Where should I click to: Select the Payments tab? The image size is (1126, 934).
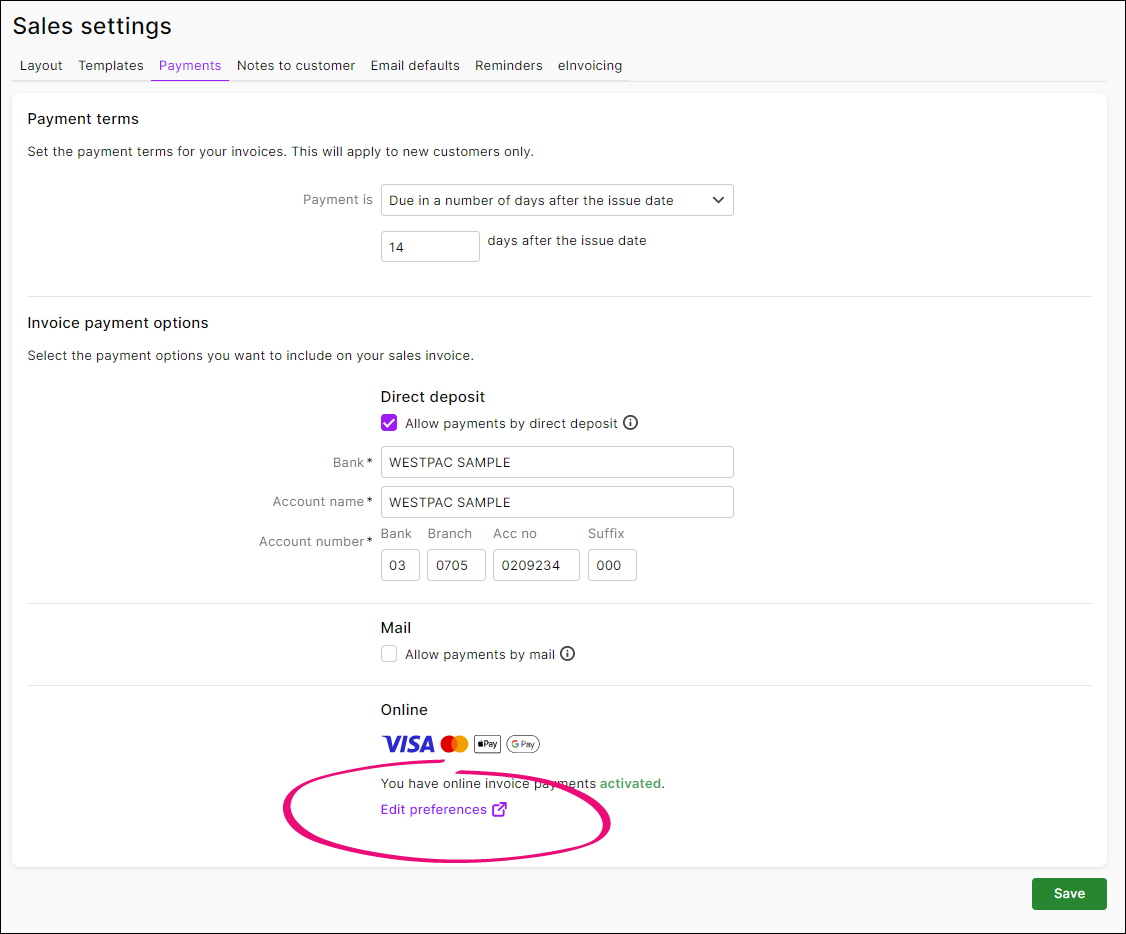click(190, 65)
